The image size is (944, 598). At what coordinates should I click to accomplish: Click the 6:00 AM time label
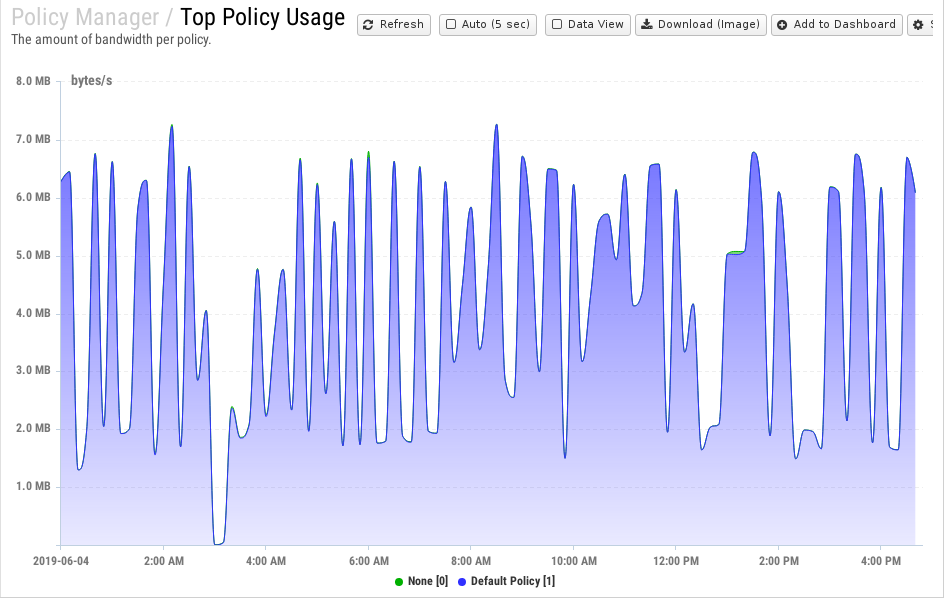point(369,561)
